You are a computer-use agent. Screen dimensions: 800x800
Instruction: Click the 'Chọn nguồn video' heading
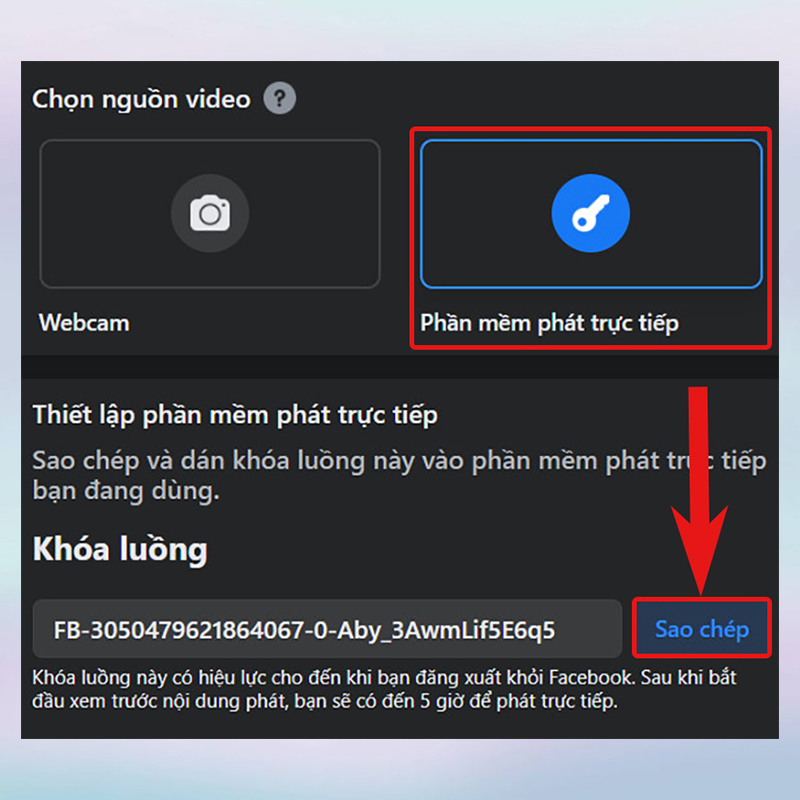(141, 99)
